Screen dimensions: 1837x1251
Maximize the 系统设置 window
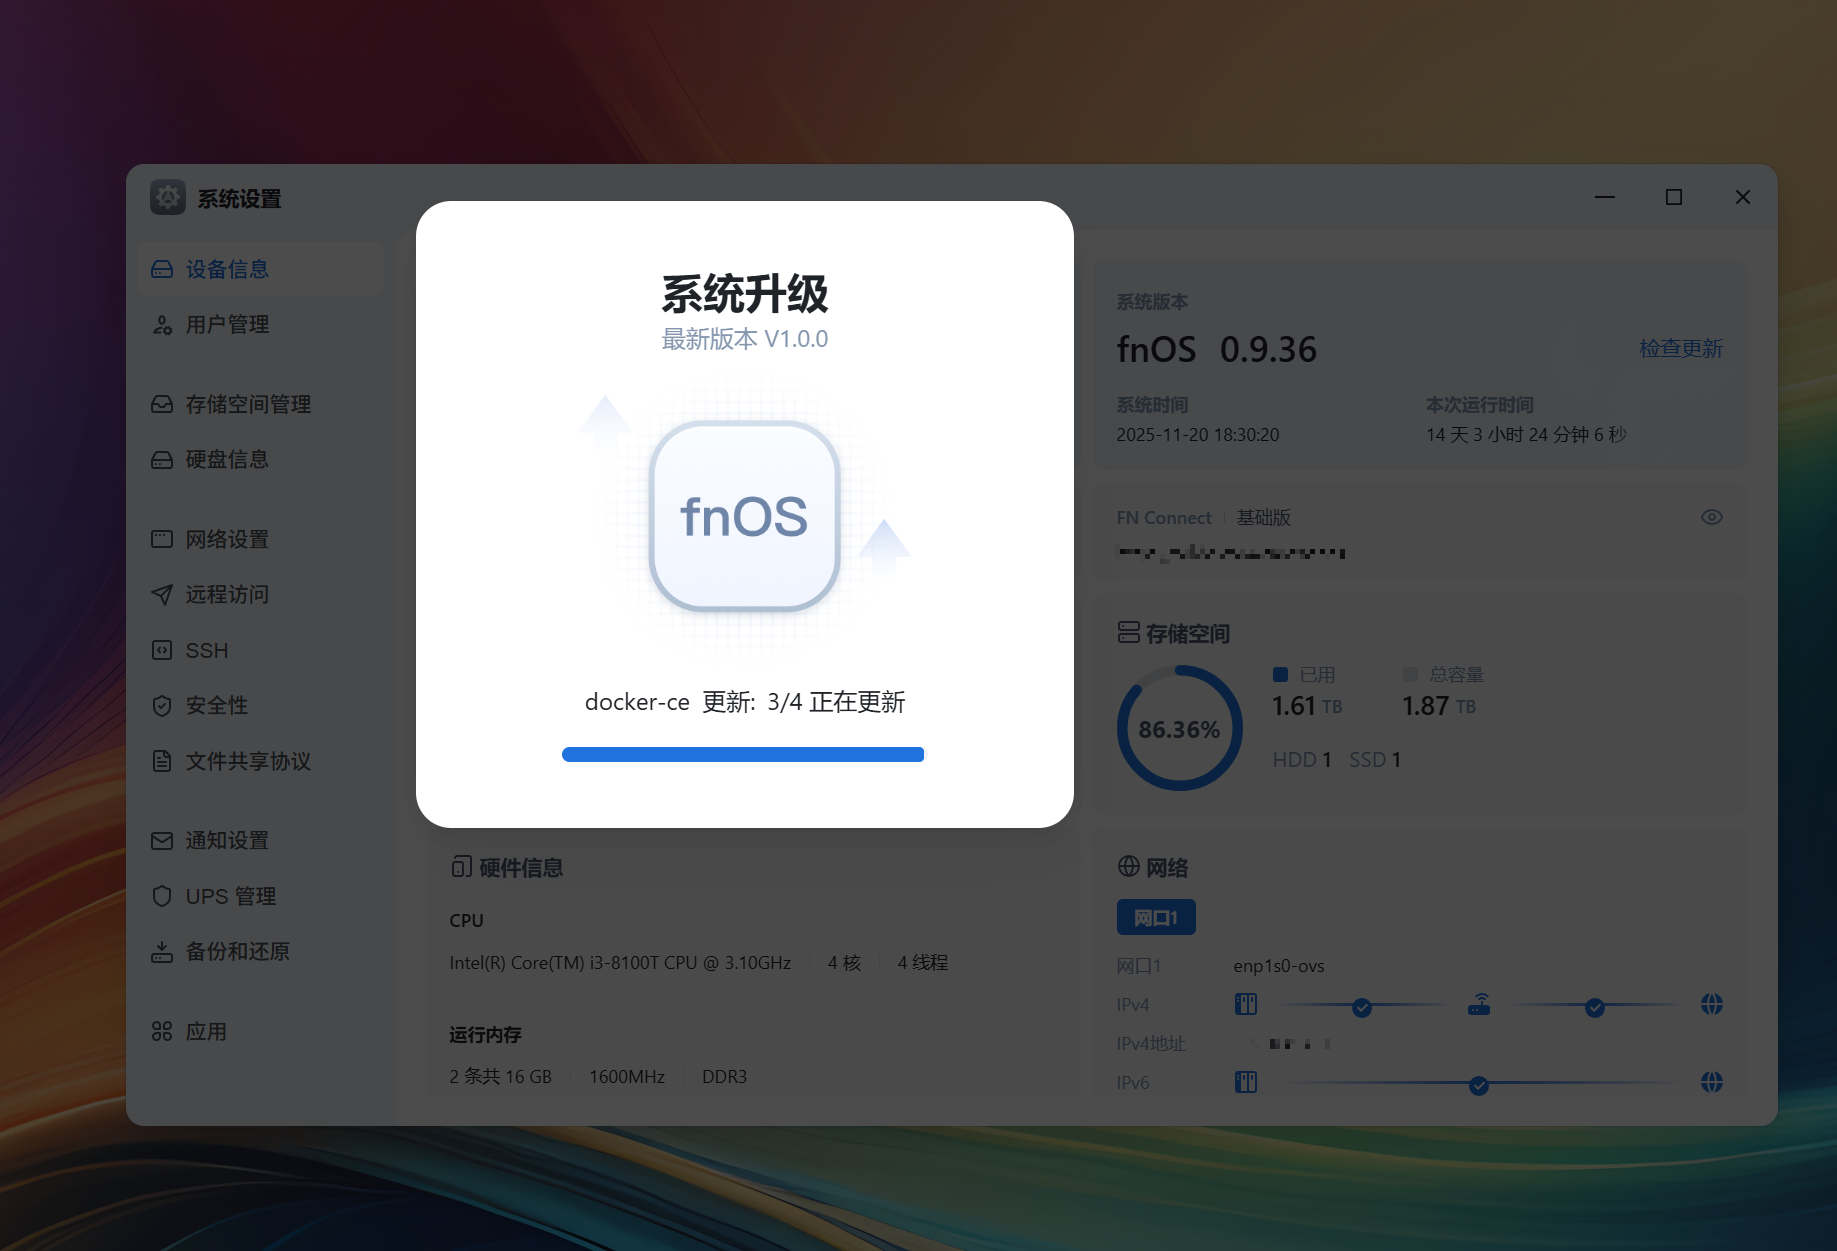click(x=1674, y=197)
